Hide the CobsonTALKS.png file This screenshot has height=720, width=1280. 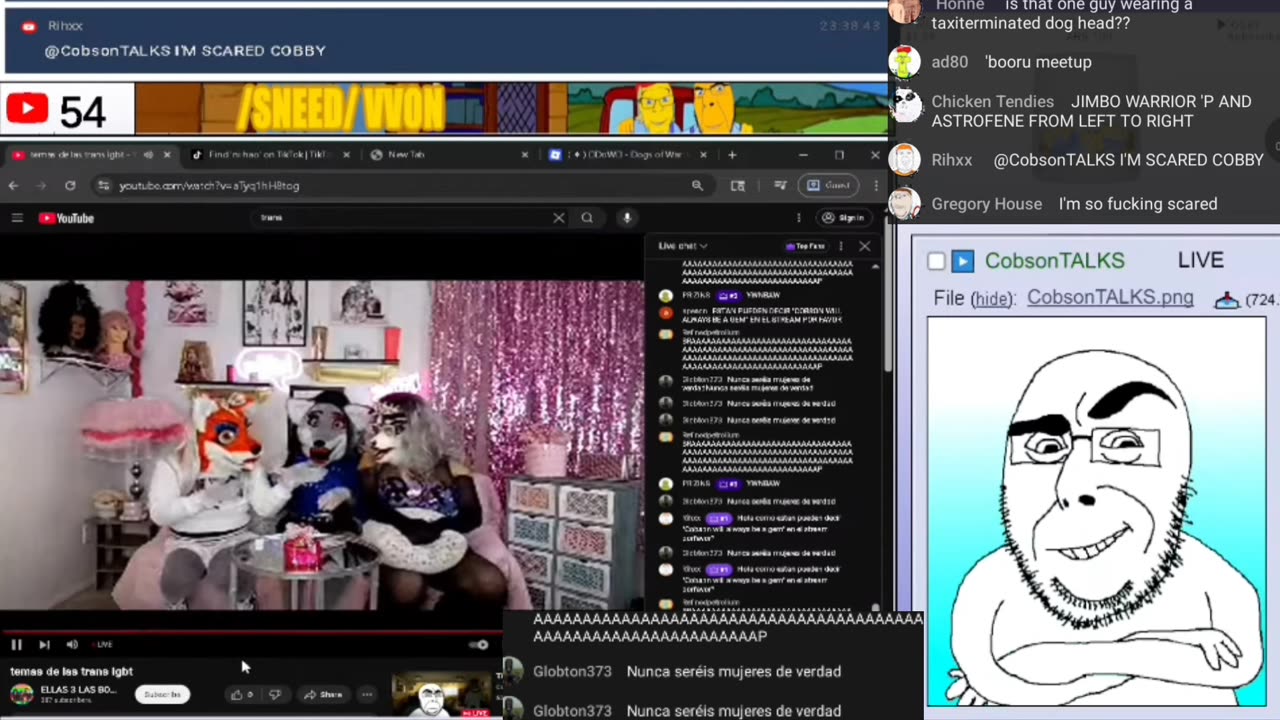tap(991, 299)
